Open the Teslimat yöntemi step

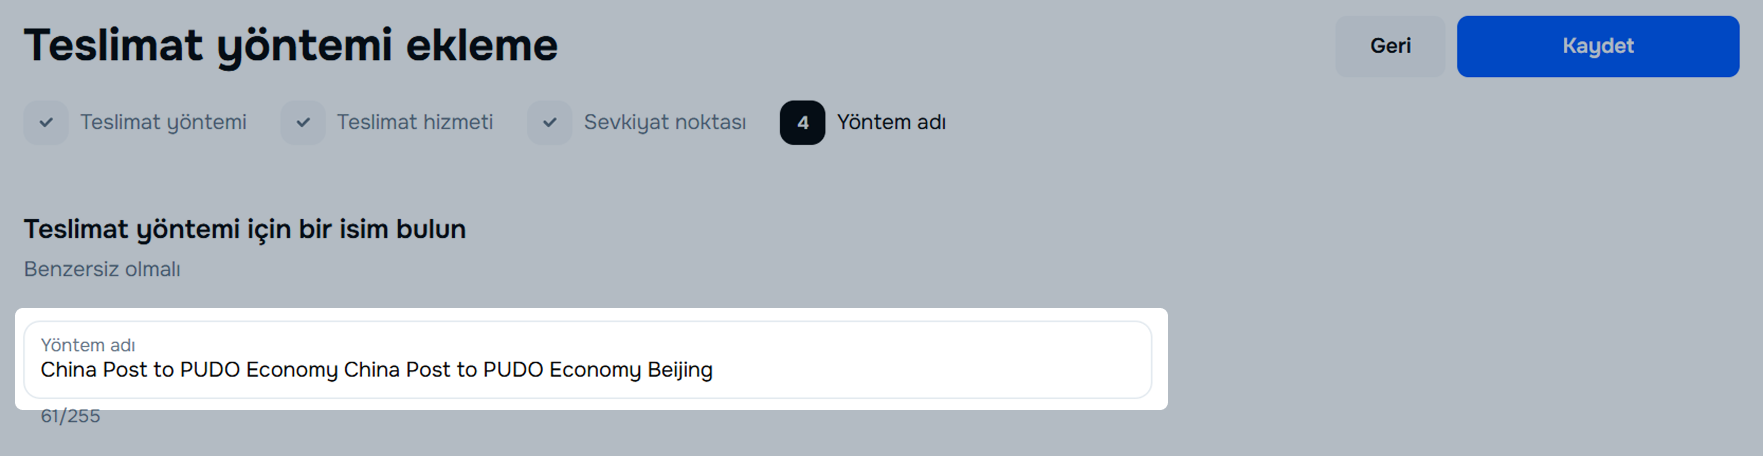point(163,122)
